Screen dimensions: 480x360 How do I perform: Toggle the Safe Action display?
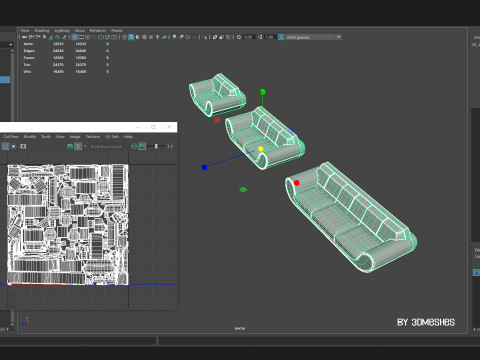pos(107,37)
